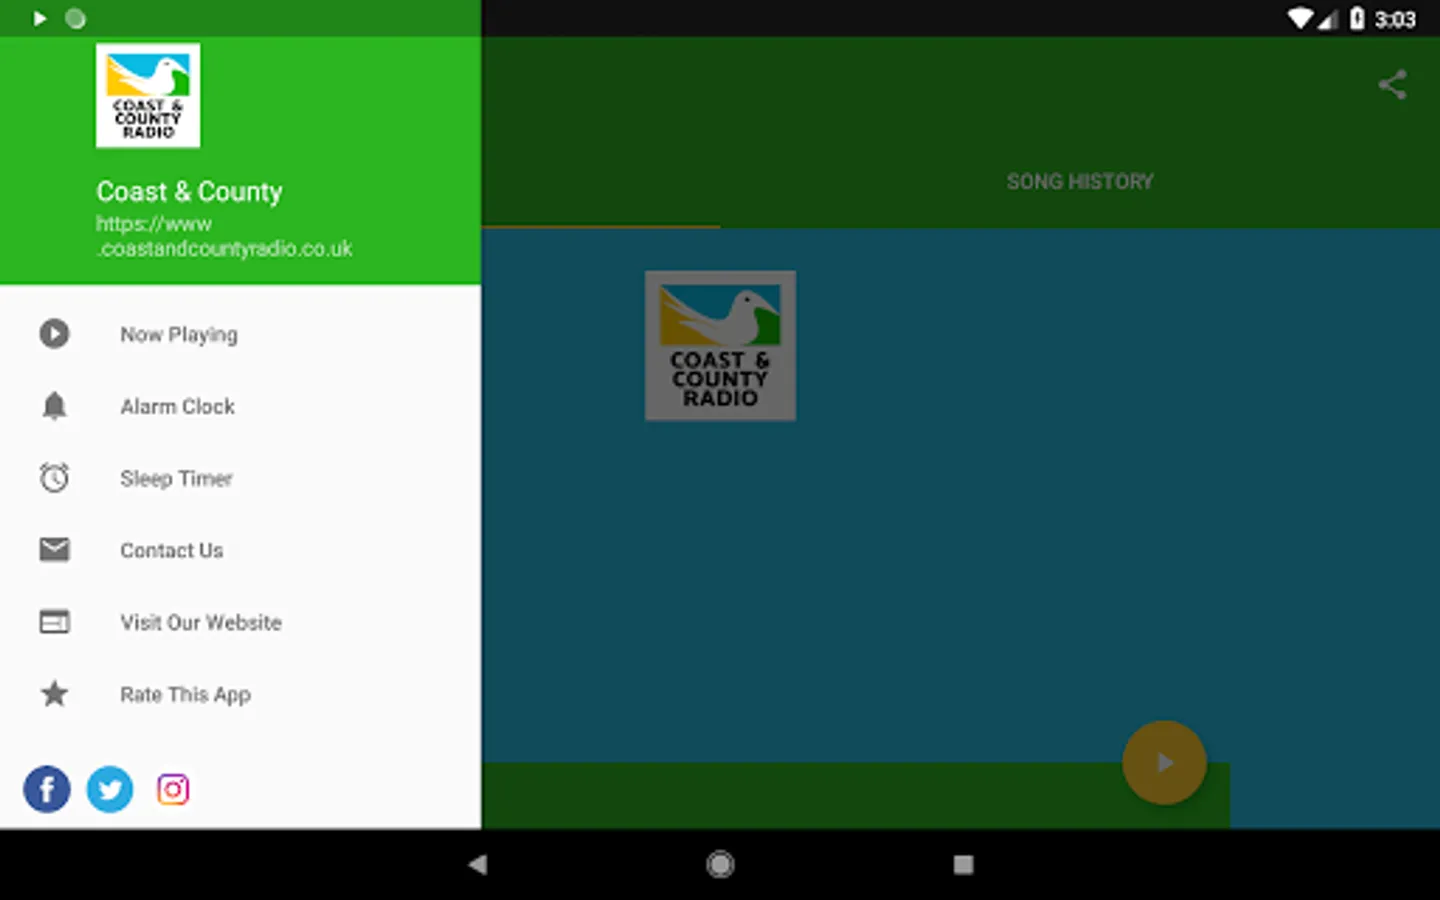Click the play circle icon beside Now Playing
Screen dimensions: 1440x900
click(x=55, y=334)
